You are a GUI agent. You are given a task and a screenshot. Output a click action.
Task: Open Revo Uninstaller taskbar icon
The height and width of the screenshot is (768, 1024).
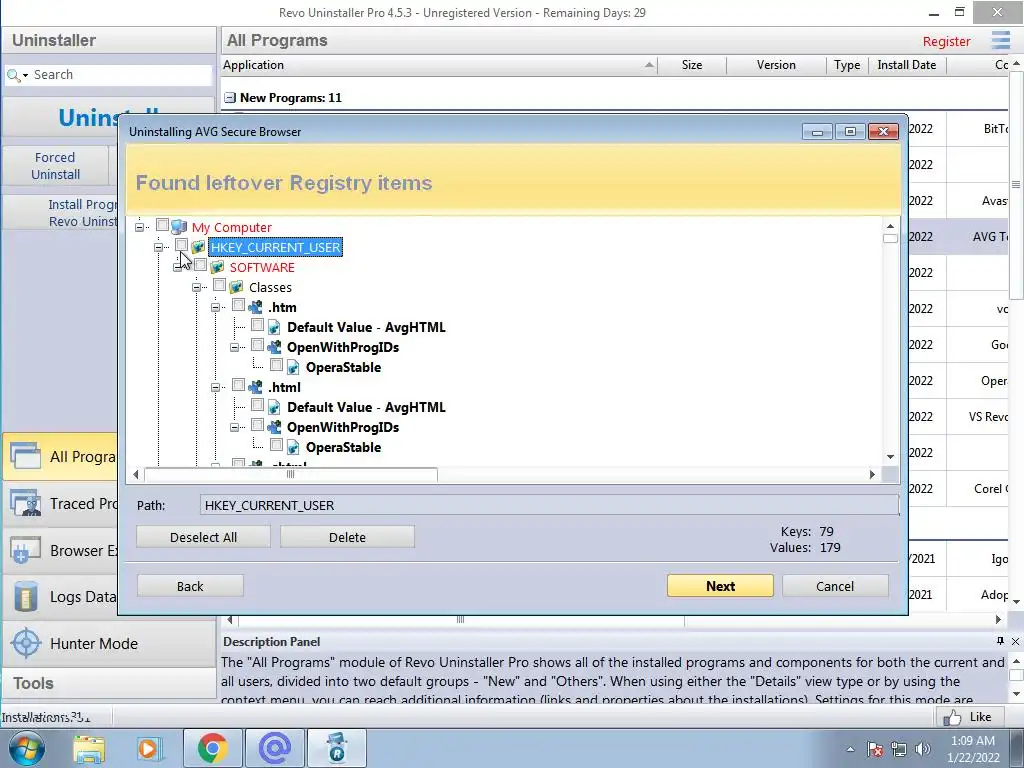coord(336,748)
